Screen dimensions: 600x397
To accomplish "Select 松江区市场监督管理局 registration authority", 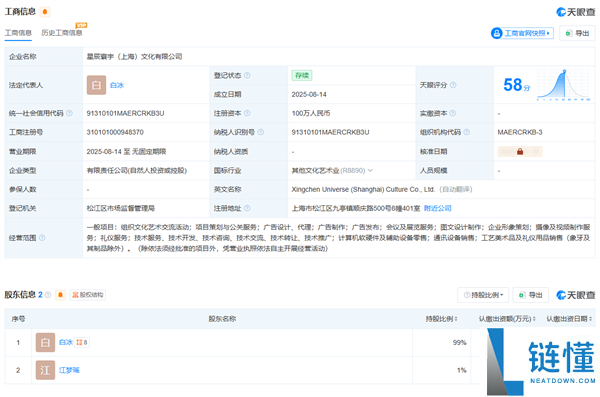I will (x=121, y=208).
